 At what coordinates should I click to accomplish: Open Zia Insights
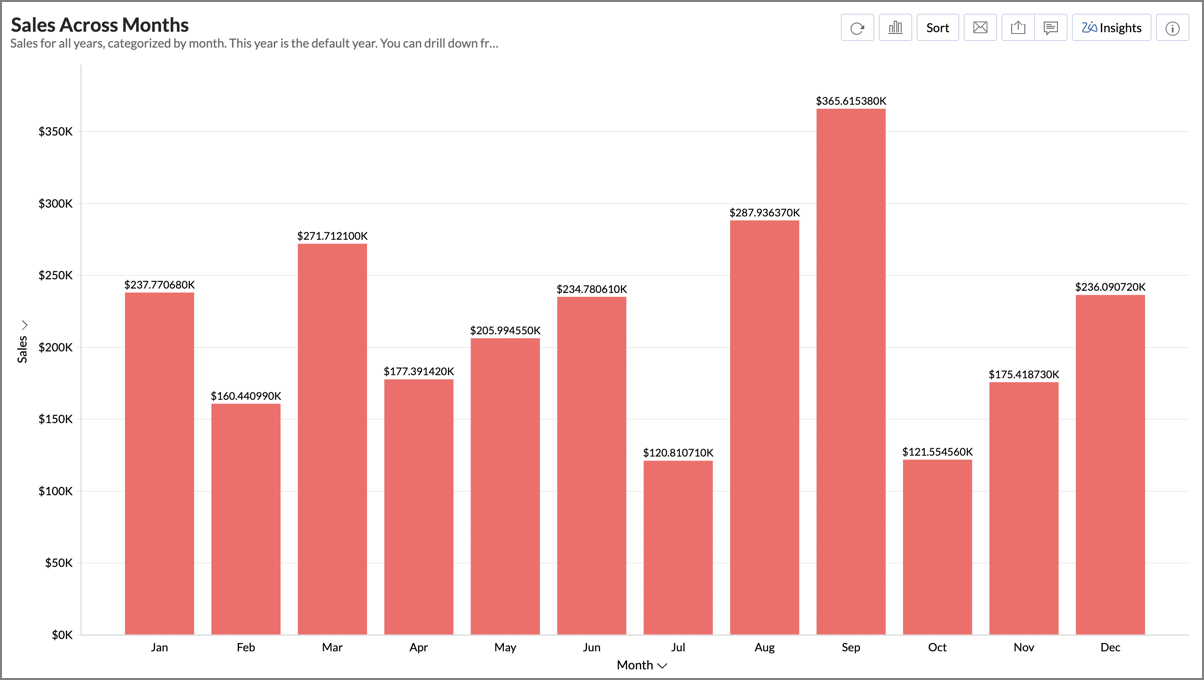pyautogui.click(x=1112, y=28)
